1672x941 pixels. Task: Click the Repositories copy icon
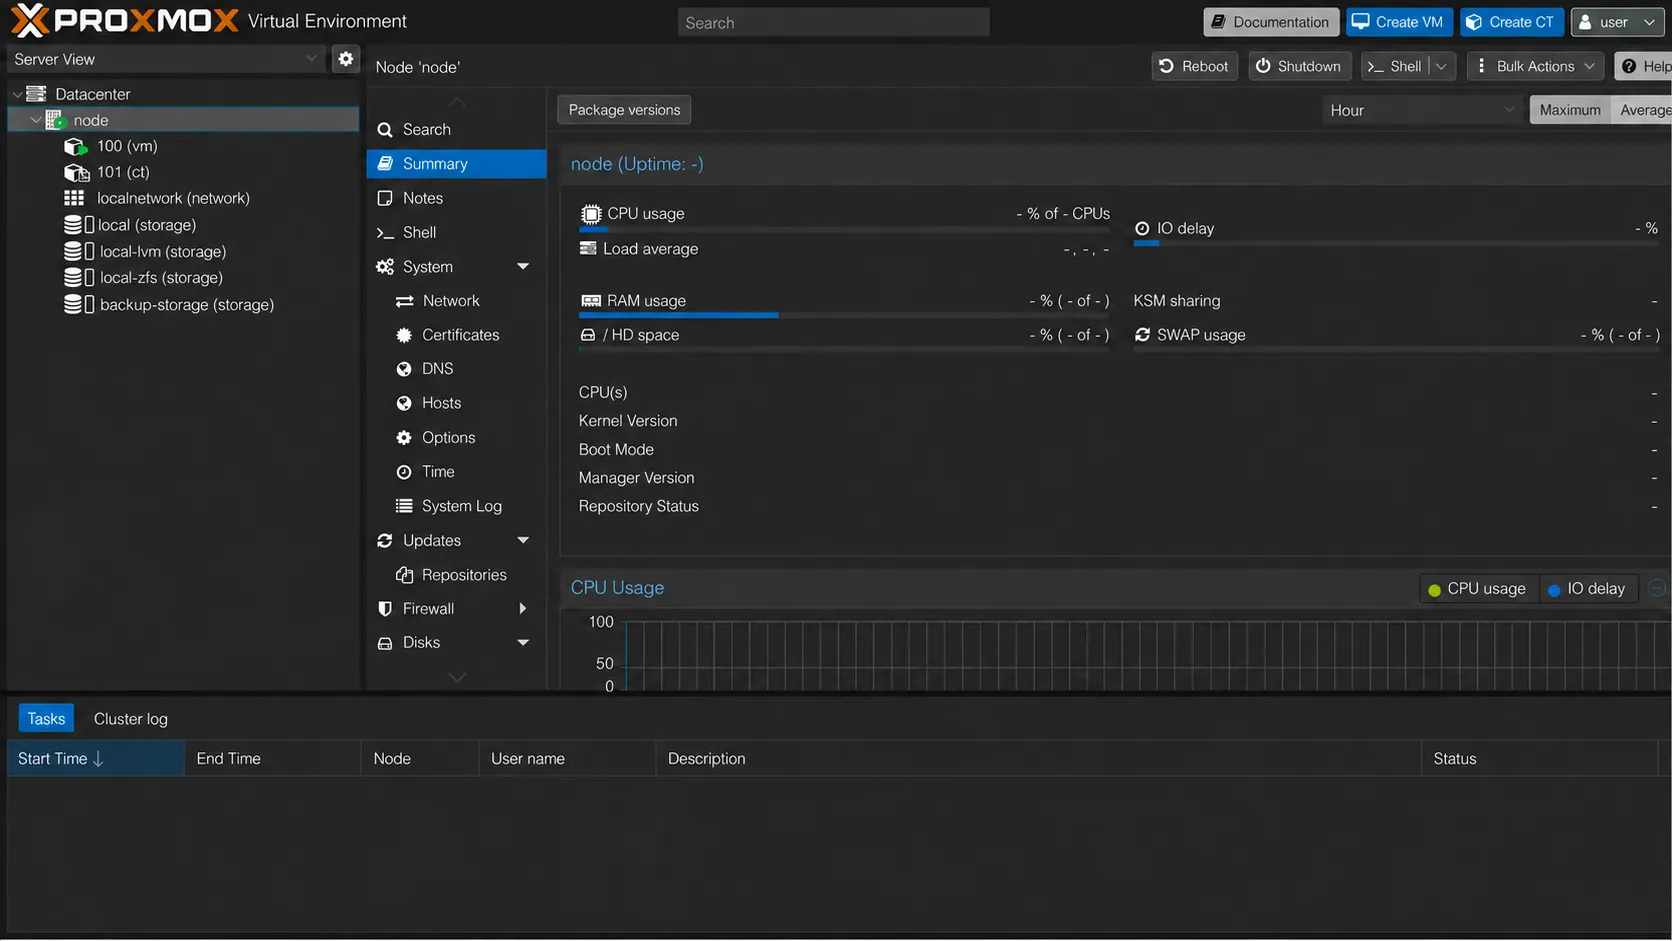(x=404, y=575)
